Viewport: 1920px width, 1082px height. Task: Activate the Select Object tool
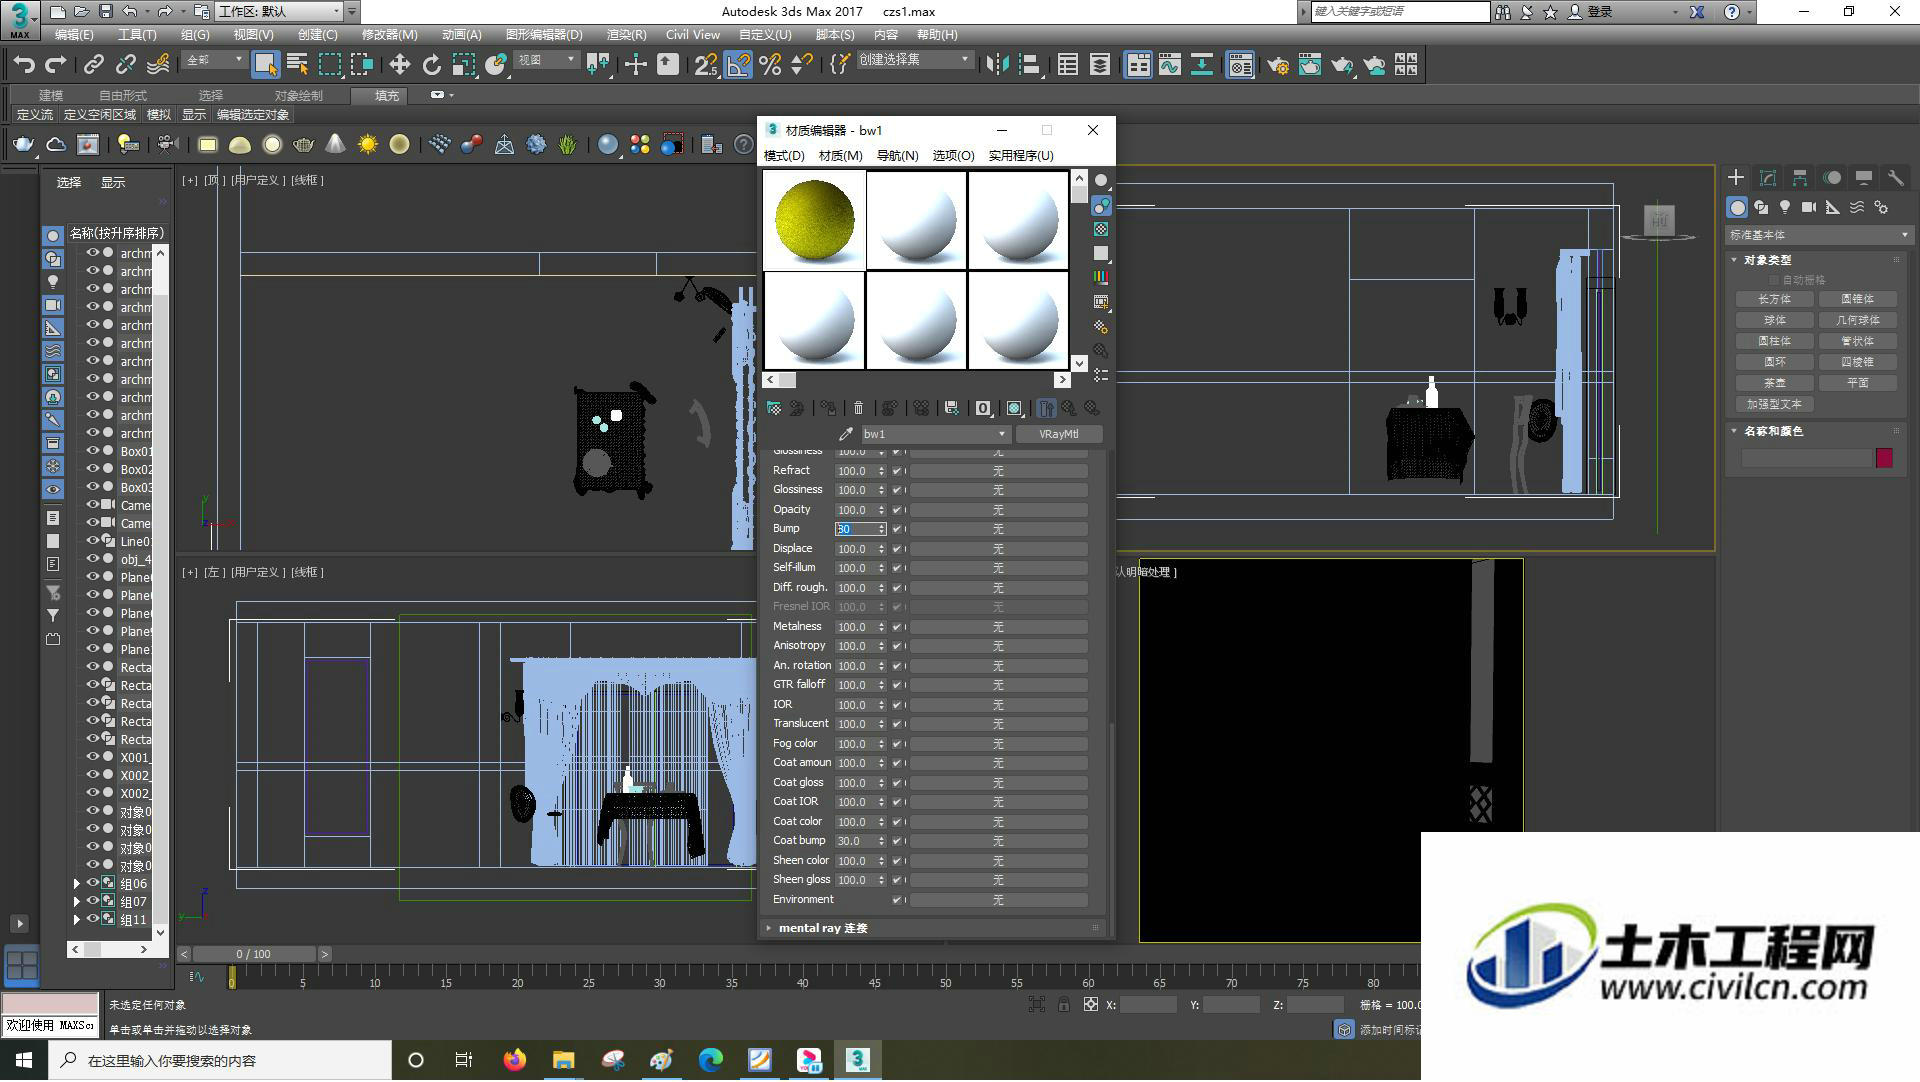coord(265,65)
